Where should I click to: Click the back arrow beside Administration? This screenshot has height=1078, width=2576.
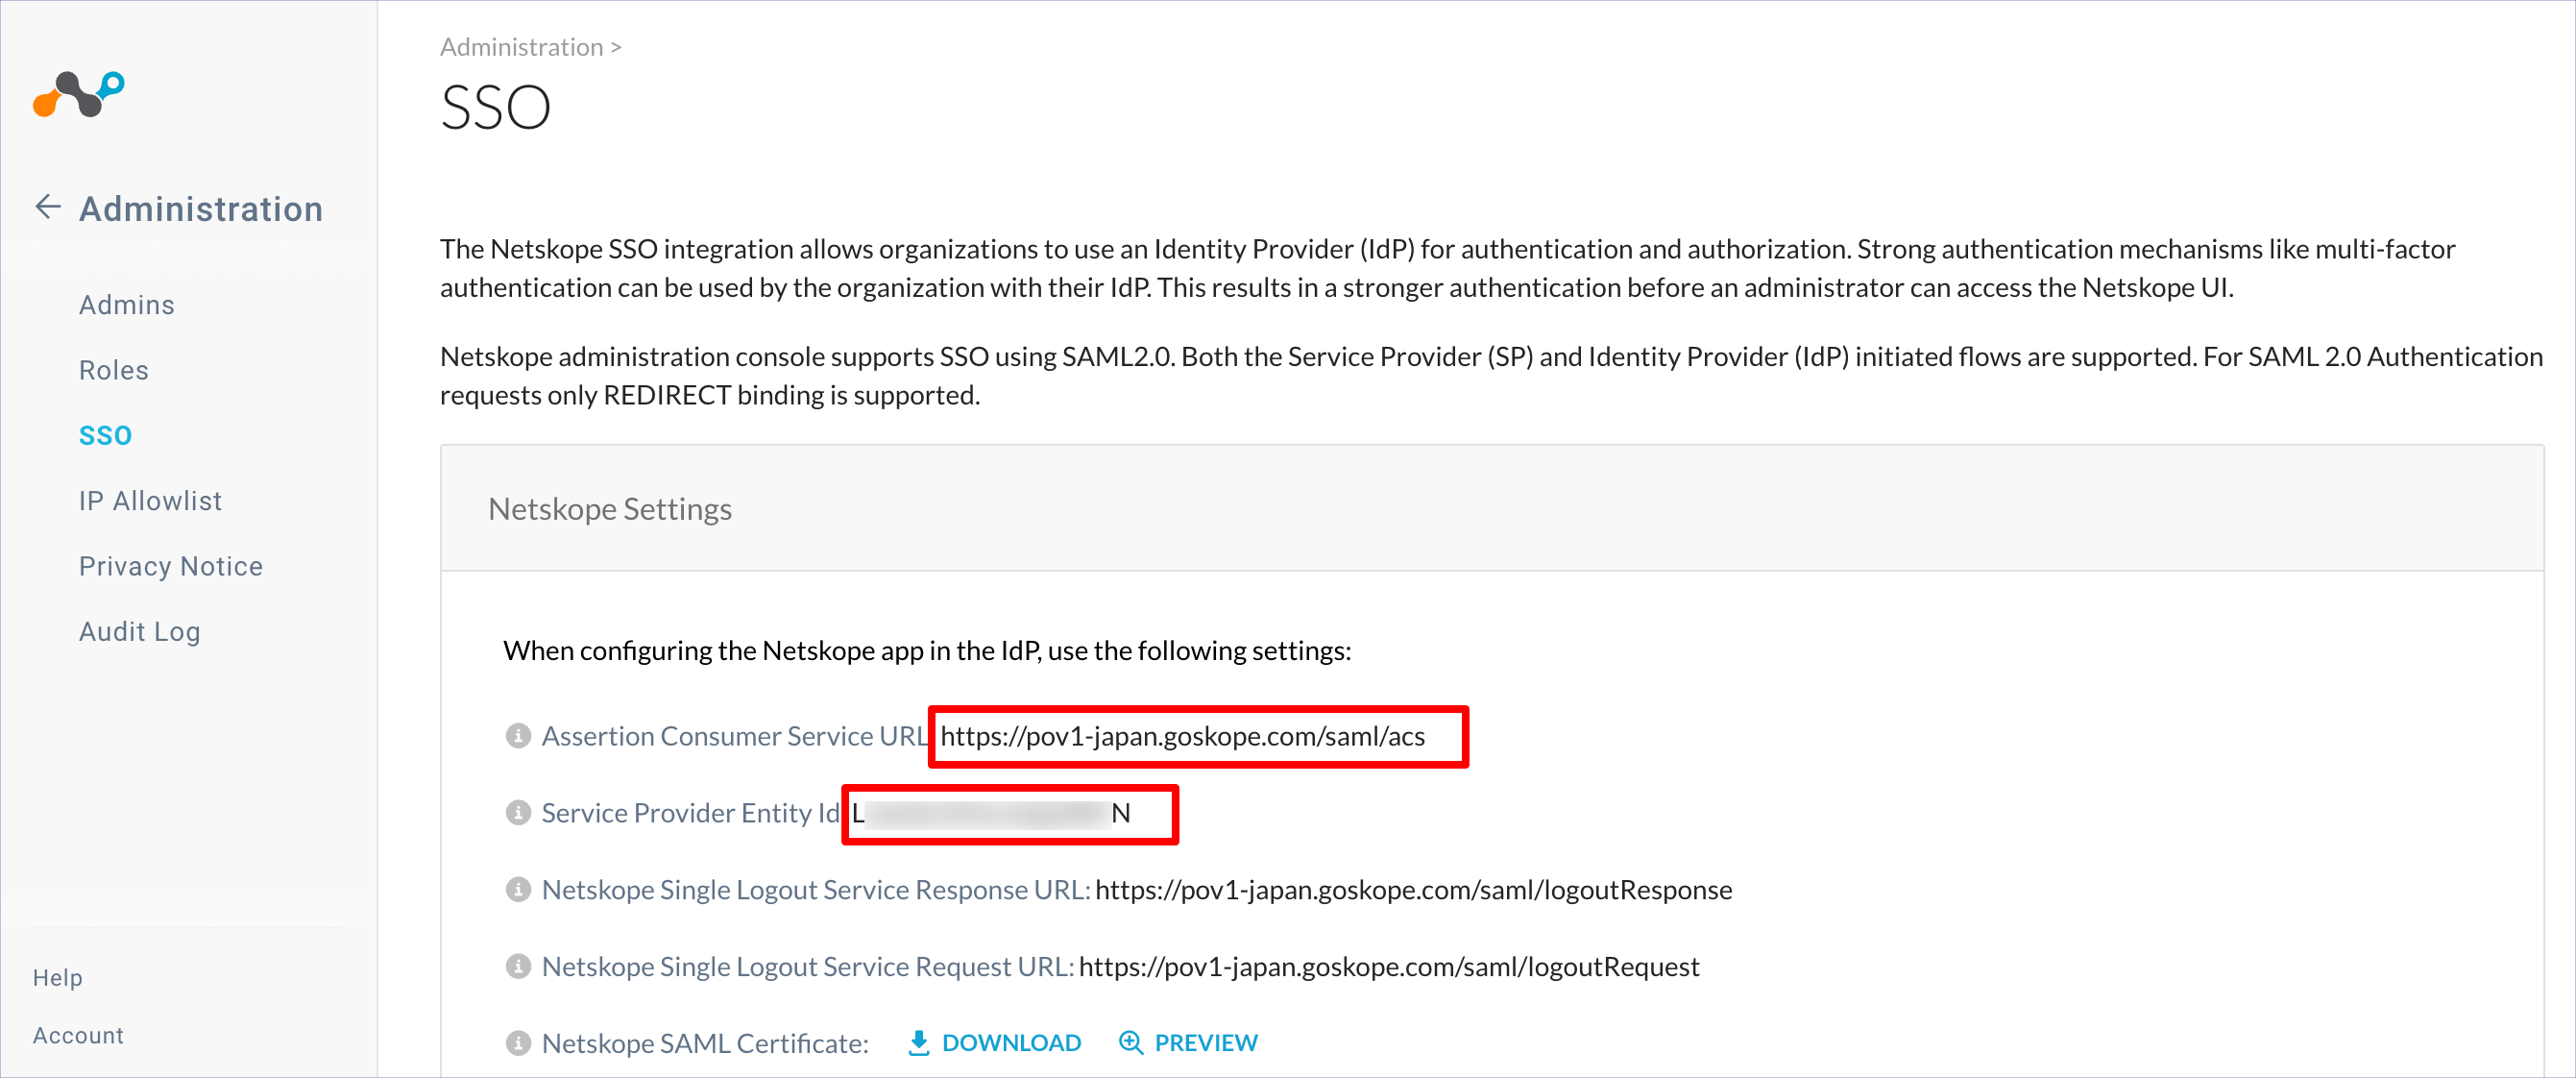pyautogui.click(x=48, y=207)
